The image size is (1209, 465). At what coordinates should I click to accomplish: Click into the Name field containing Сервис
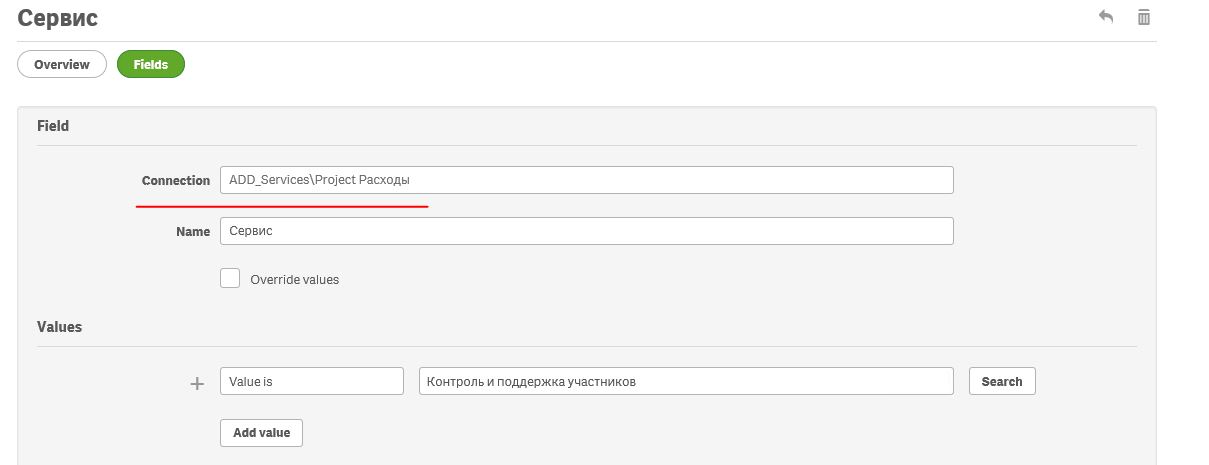pyautogui.click(x=586, y=231)
